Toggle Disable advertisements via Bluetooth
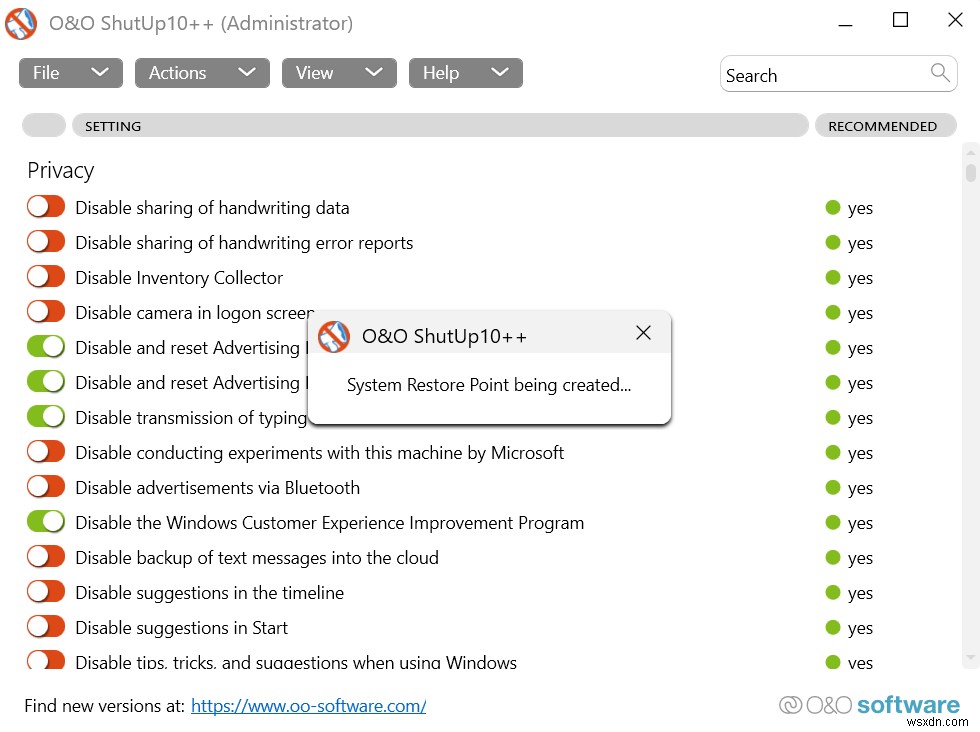This screenshot has height=732, width=980. click(46, 487)
